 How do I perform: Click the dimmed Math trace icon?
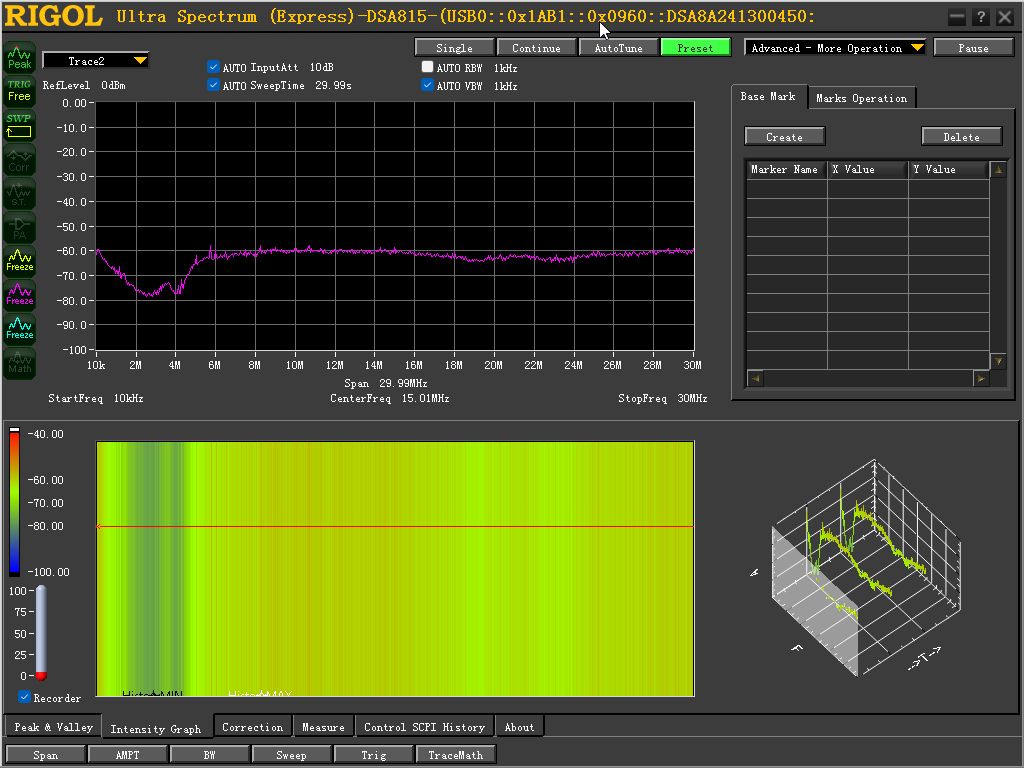20,362
